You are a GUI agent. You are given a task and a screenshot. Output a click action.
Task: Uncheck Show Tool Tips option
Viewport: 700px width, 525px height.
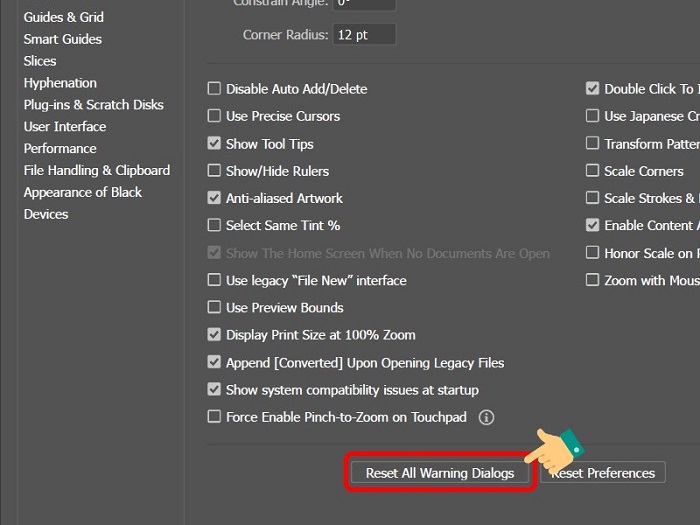coord(214,144)
